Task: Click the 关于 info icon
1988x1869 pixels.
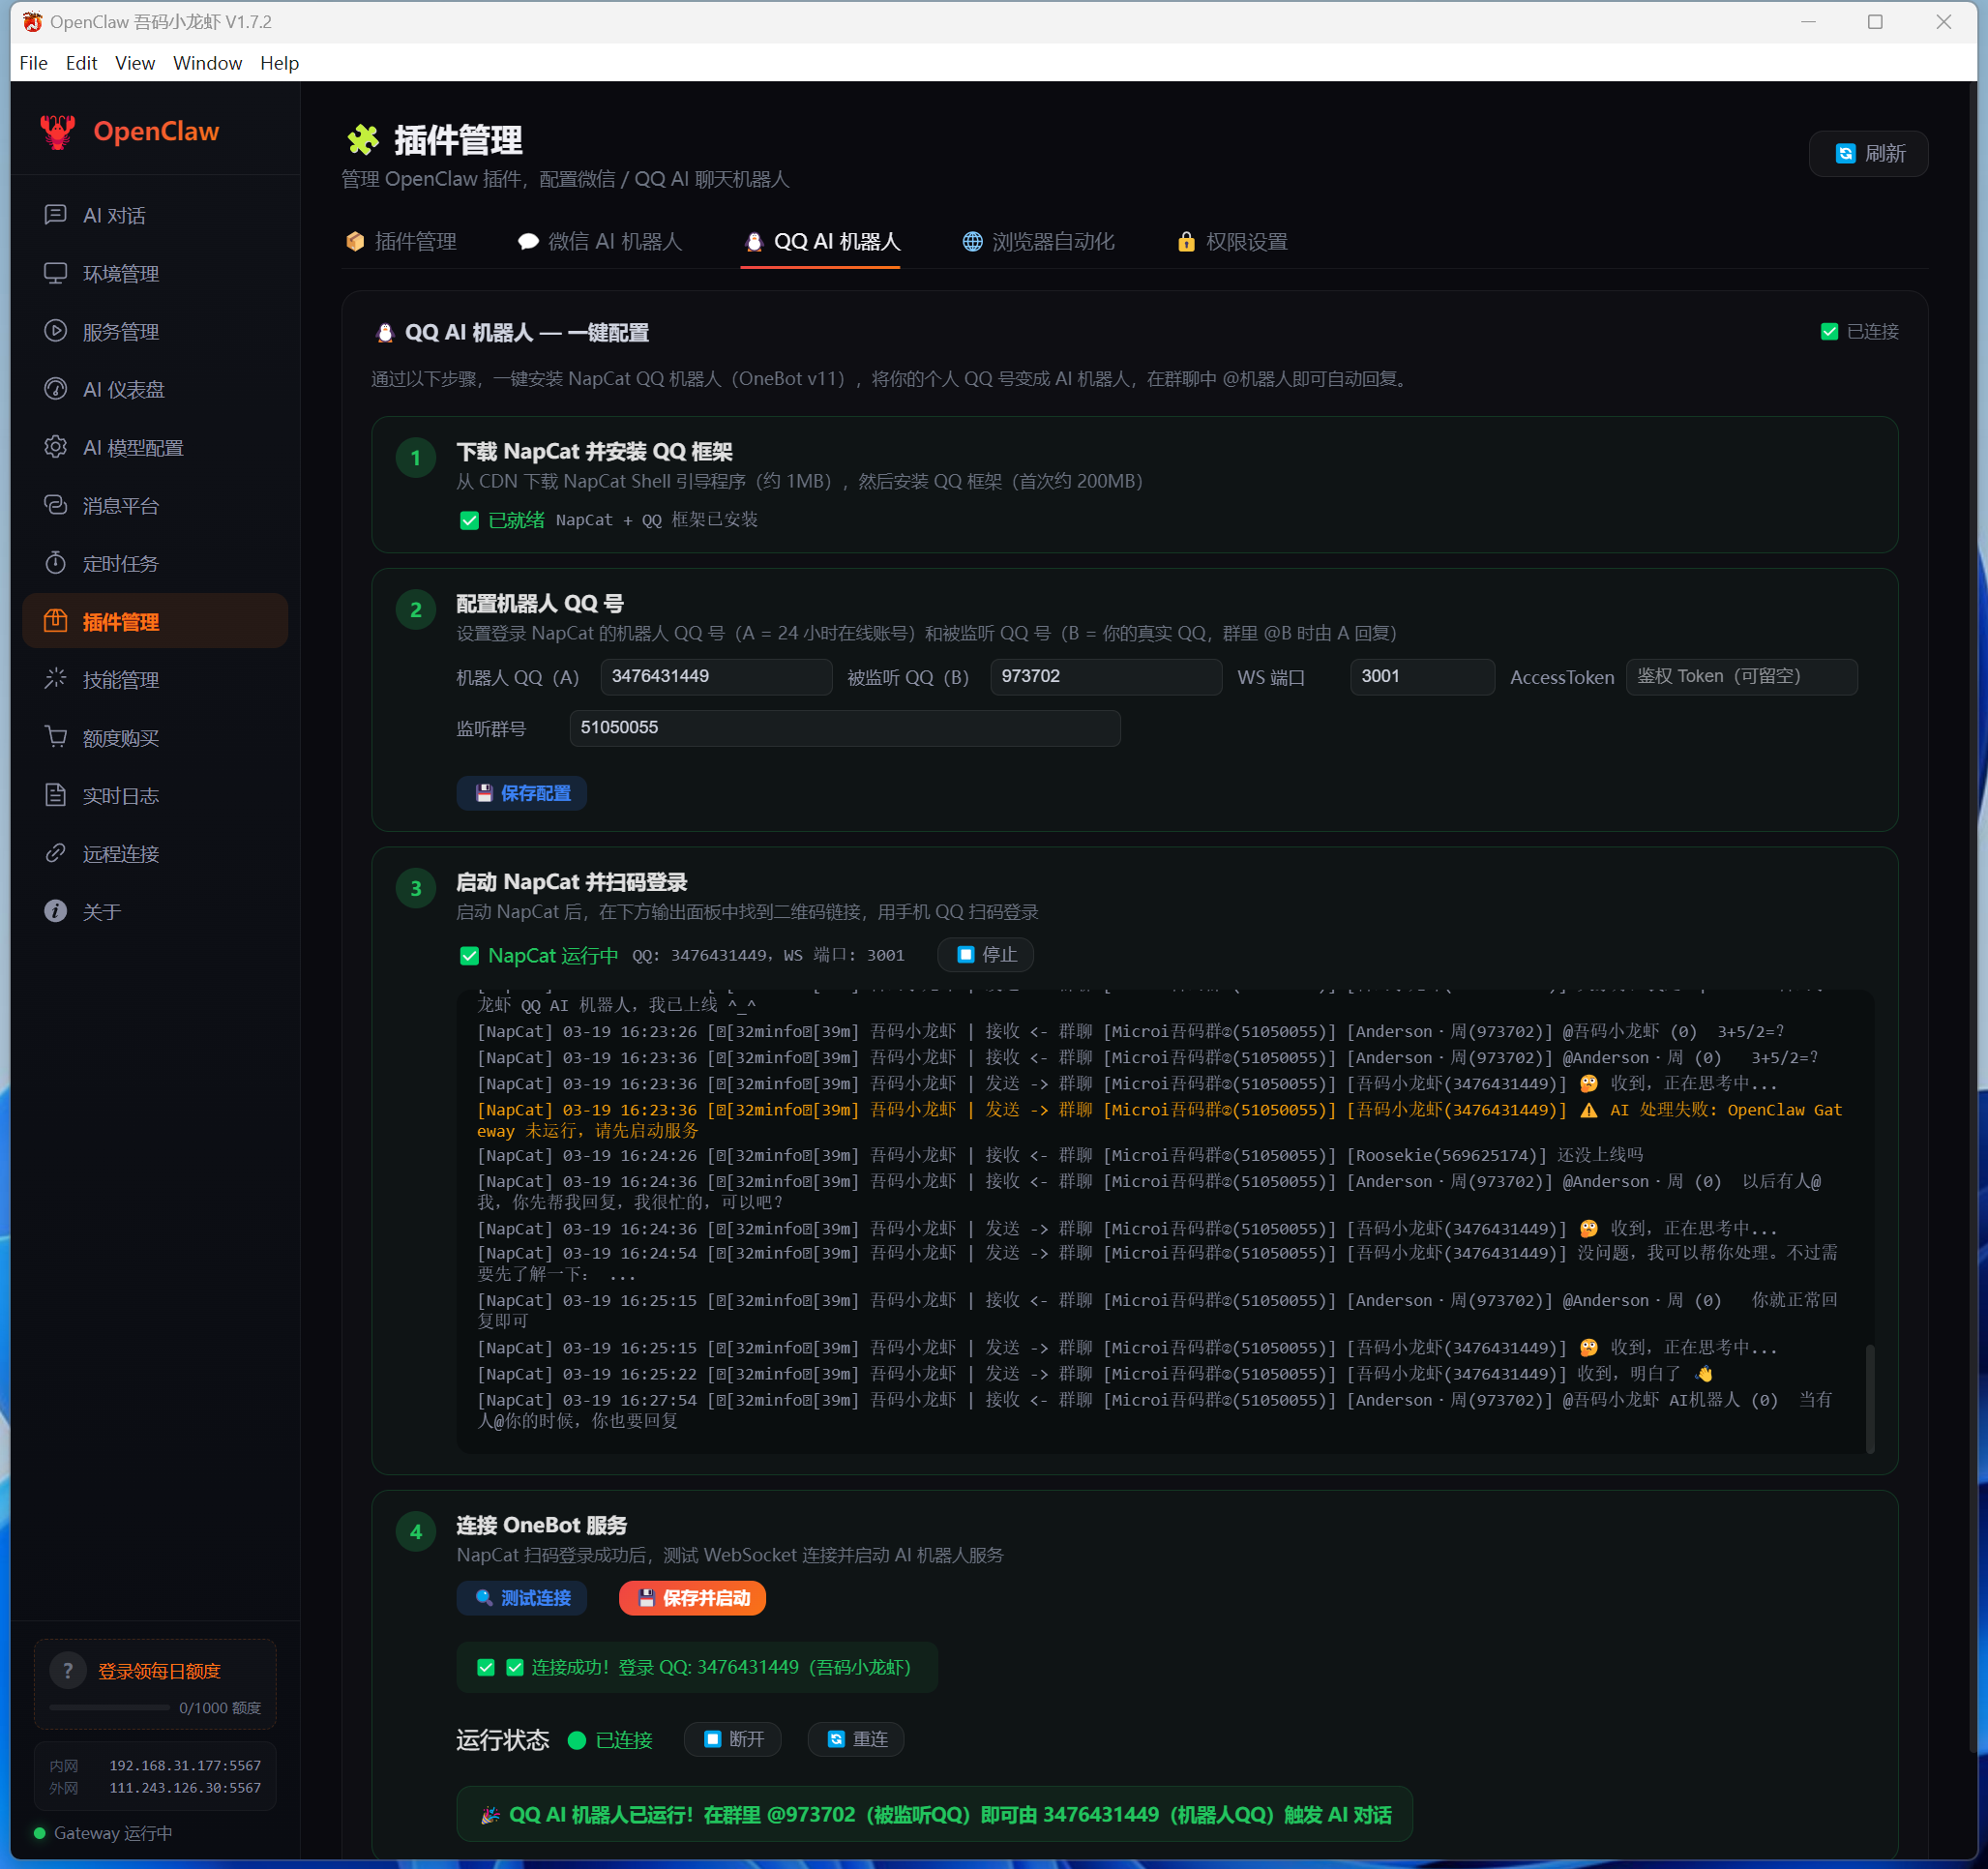Action: [56, 911]
